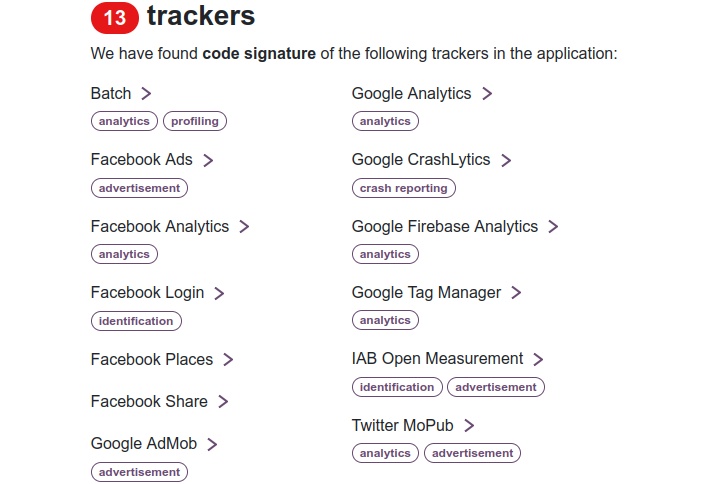Expand the Google CrashLytics arrow
708x484 pixels.
click(x=506, y=160)
